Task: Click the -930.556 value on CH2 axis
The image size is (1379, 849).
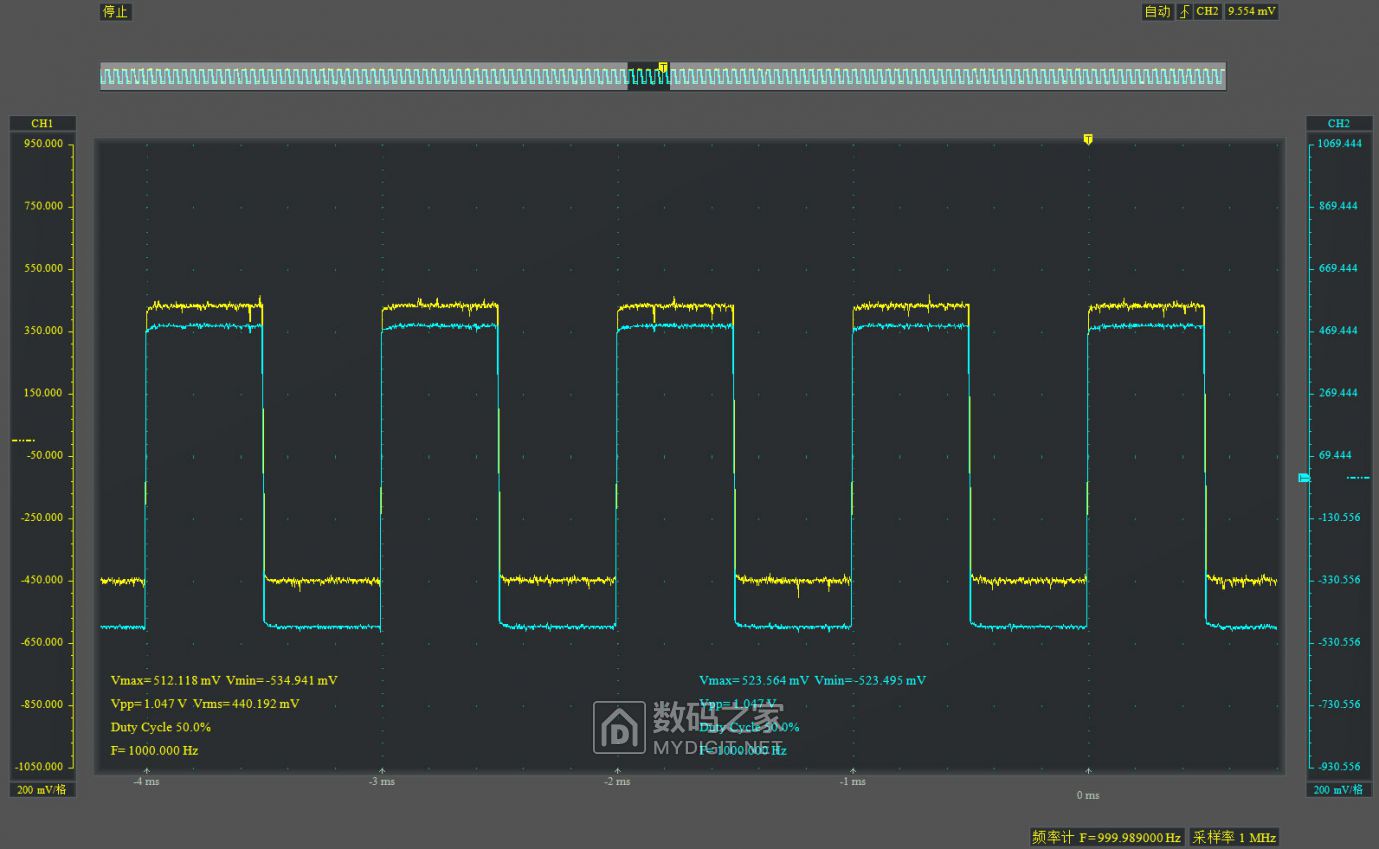Action: point(1340,766)
